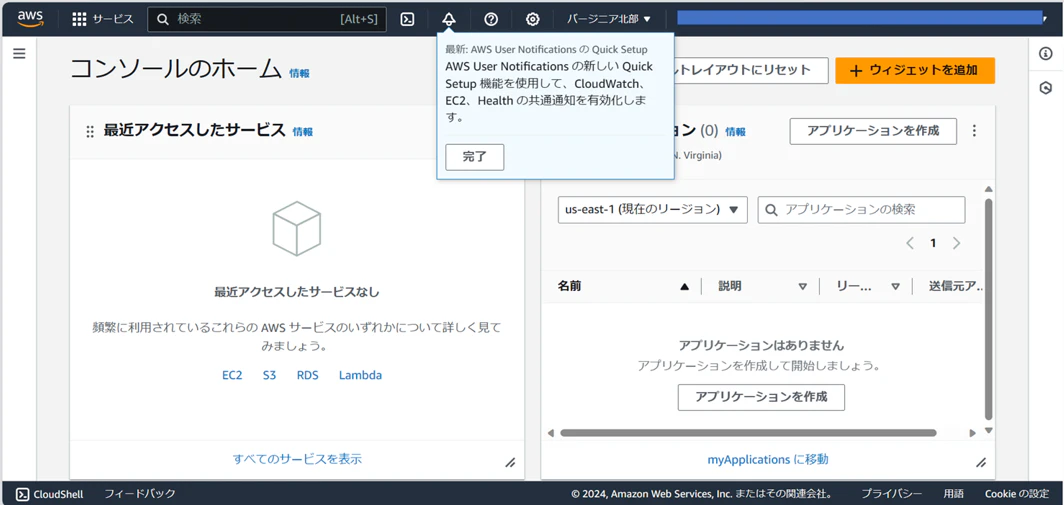Open the S3 service link
This screenshot has height=505, width=1064.
click(269, 375)
